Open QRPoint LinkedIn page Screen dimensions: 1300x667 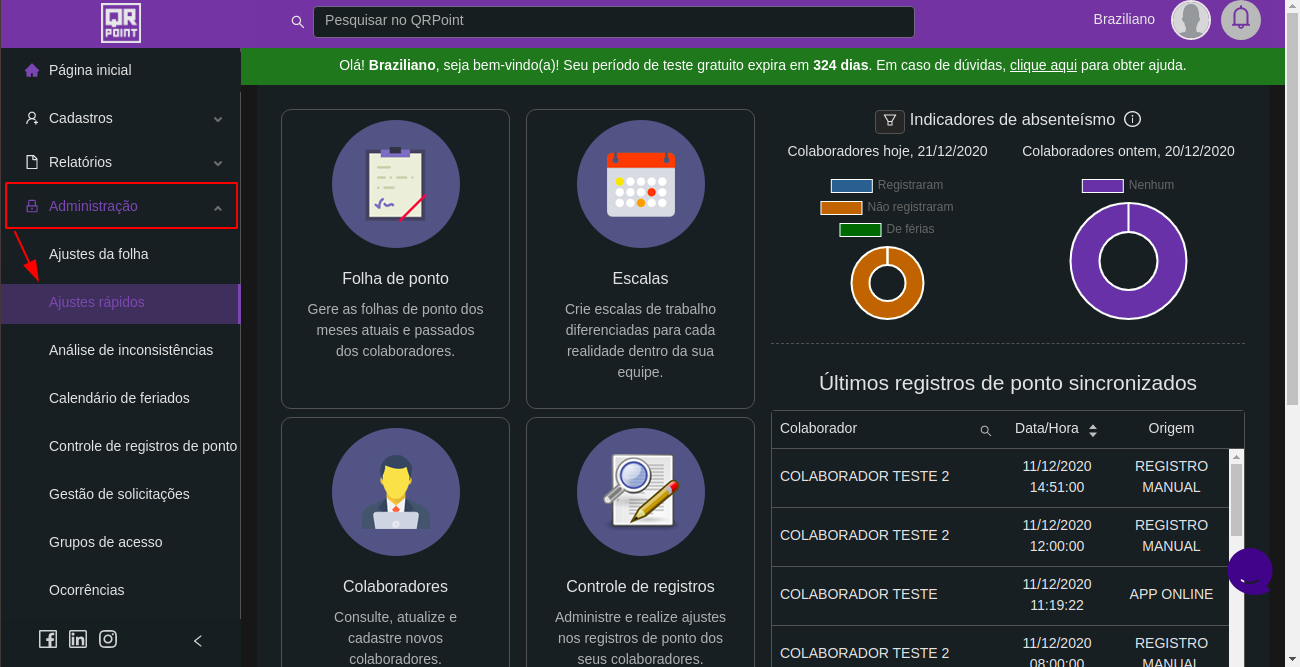point(78,640)
